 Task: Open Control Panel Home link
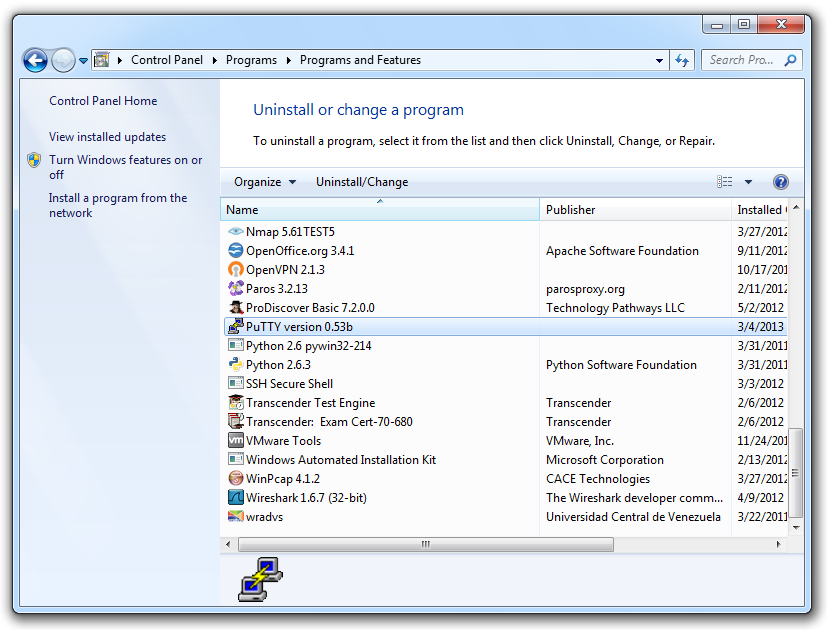(x=103, y=101)
